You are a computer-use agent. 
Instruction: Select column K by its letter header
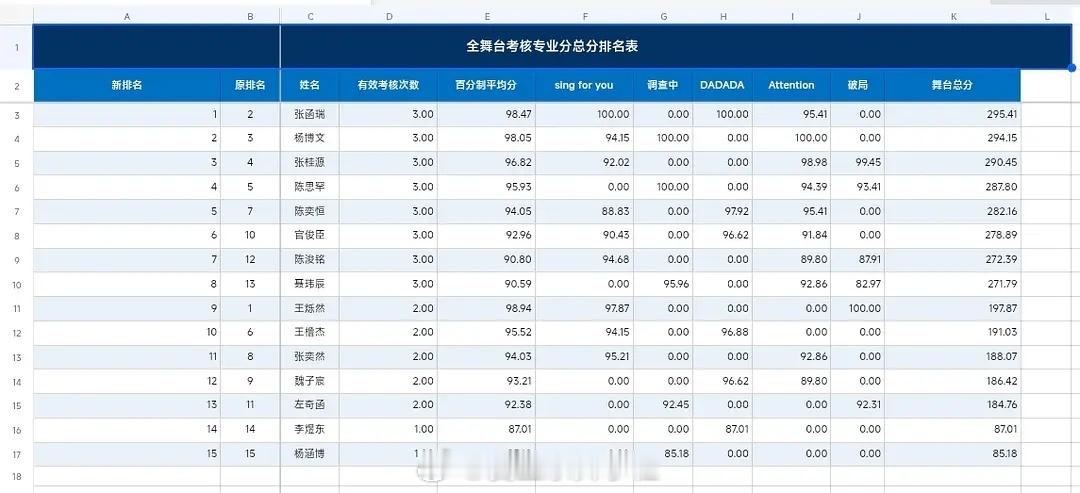(953, 17)
